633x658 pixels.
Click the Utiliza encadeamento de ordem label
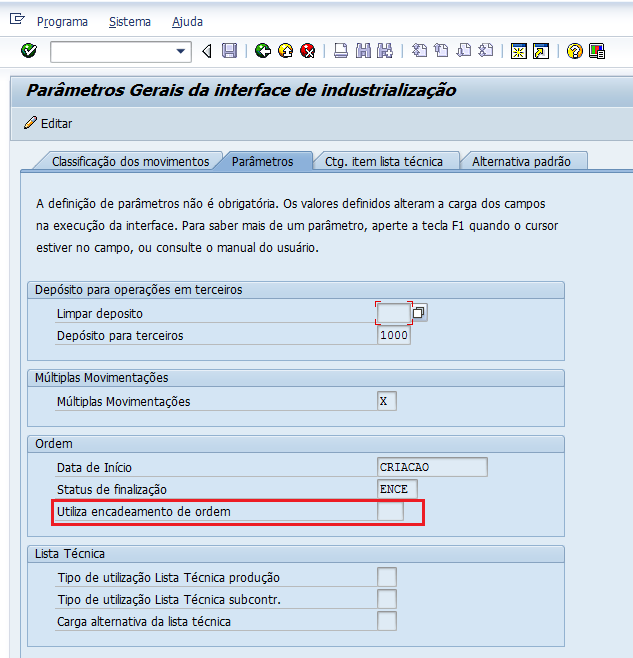[x=144, y=512]
